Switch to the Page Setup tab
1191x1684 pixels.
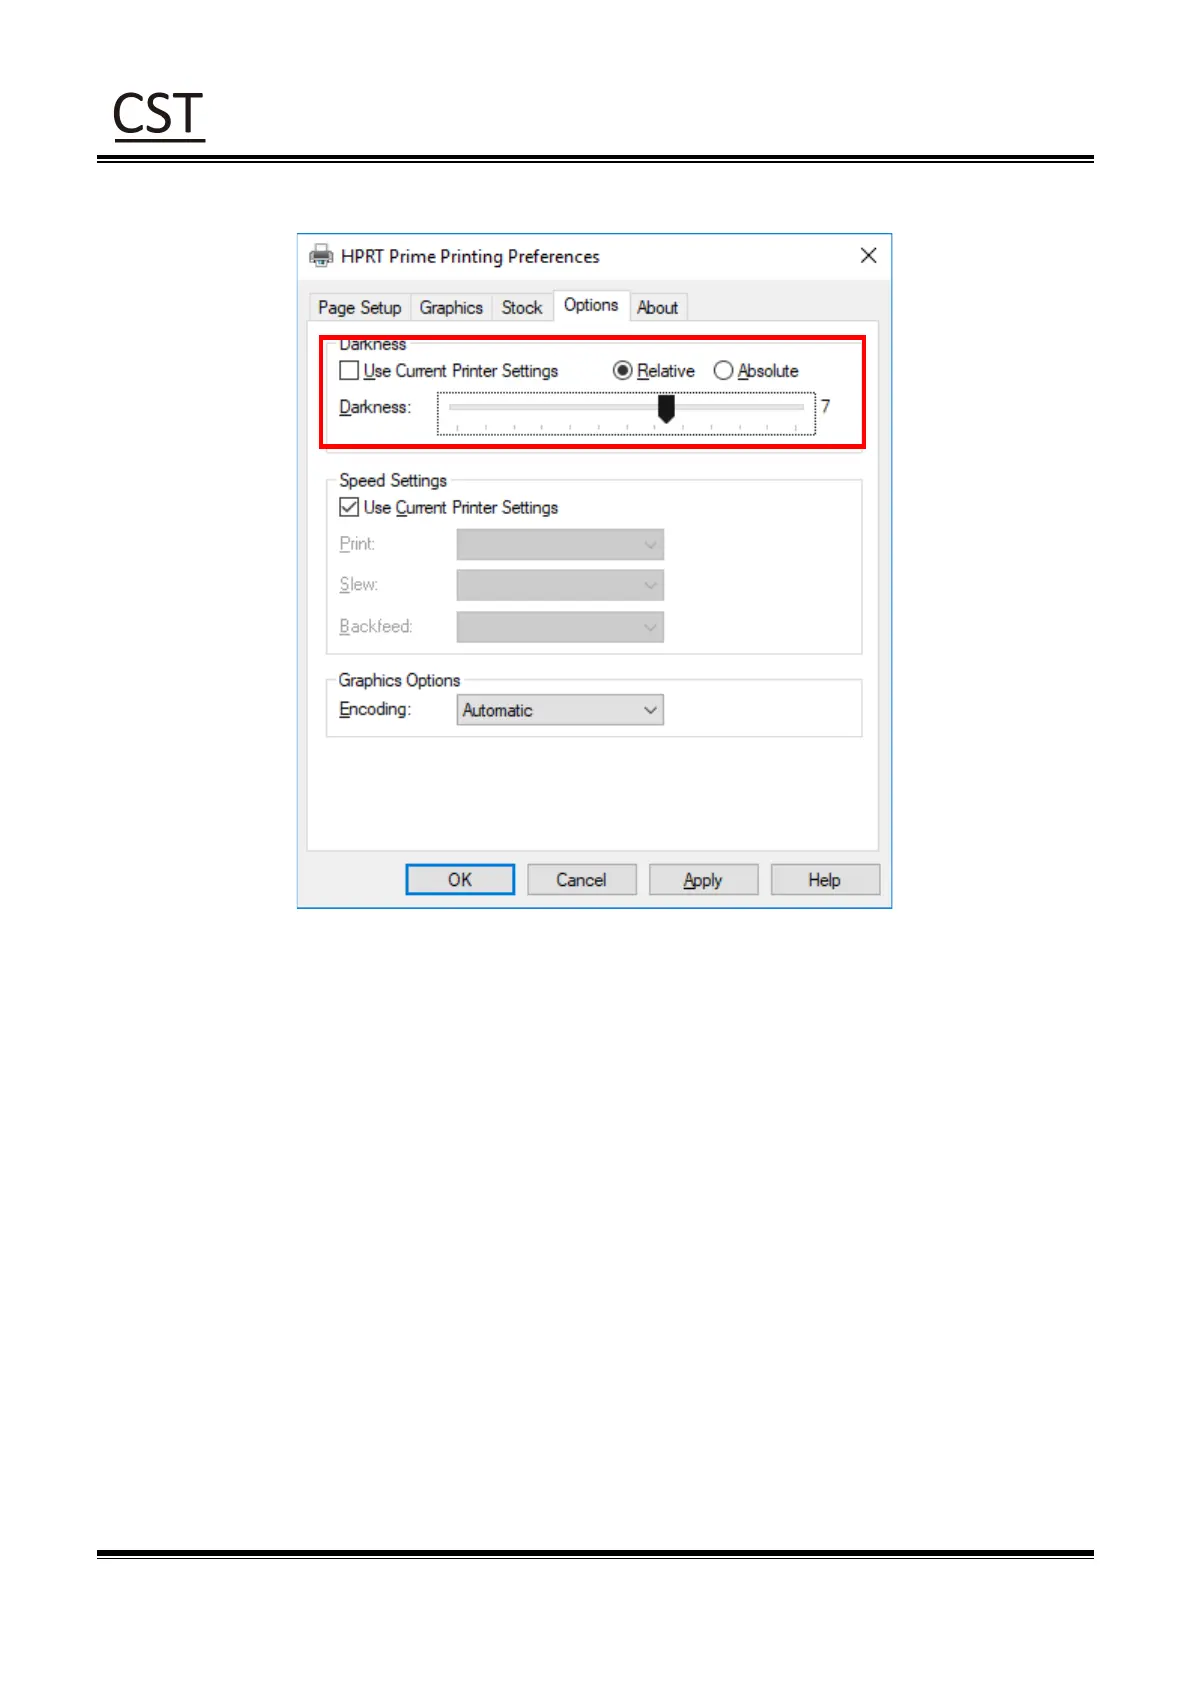click(359, 308)
